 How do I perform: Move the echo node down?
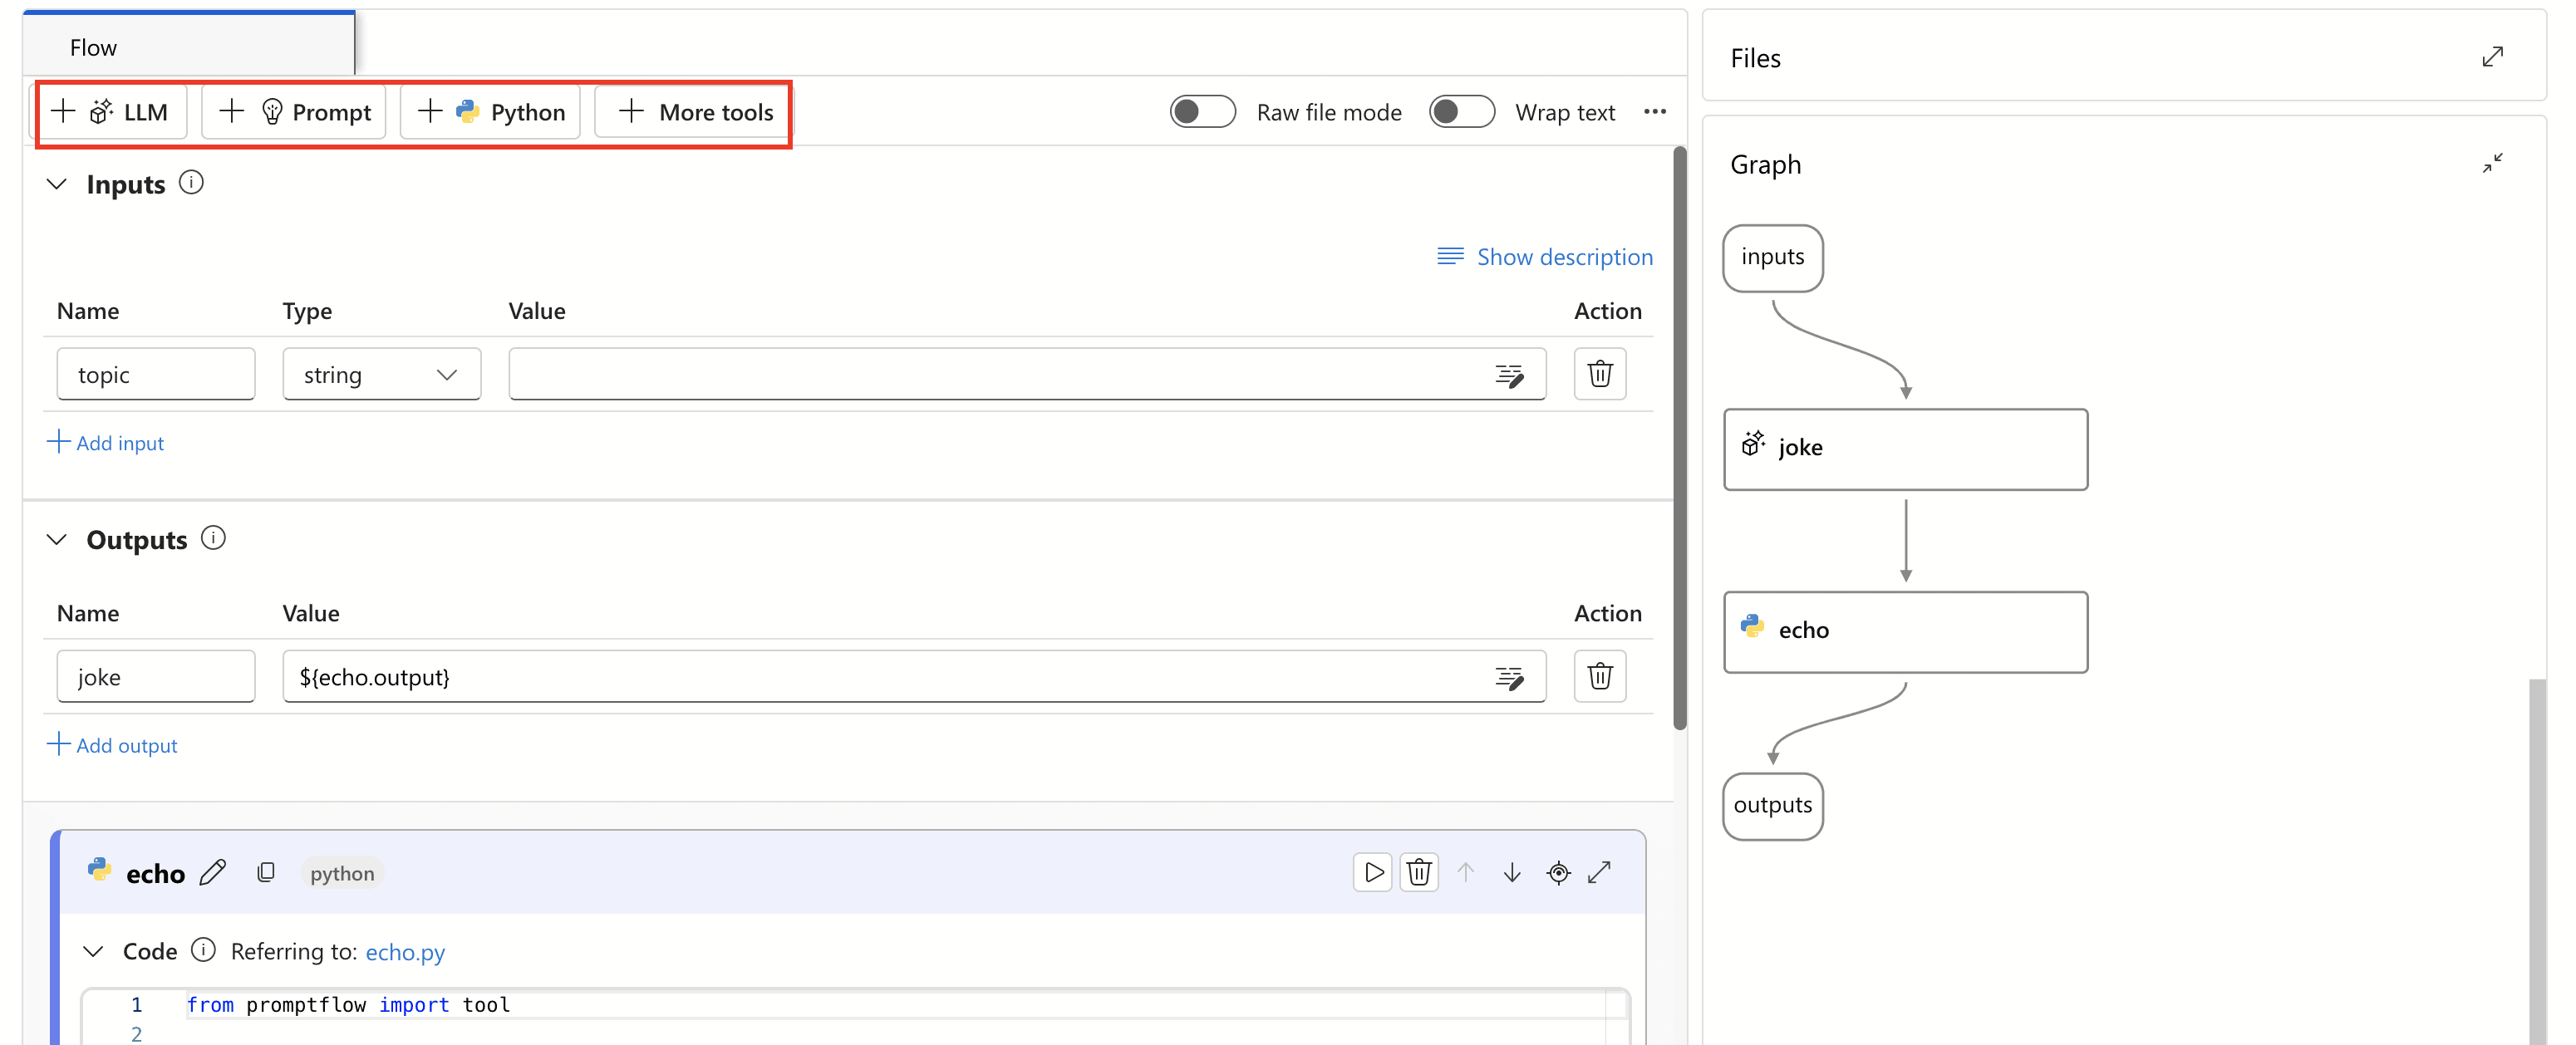[x=1511, y=872]
